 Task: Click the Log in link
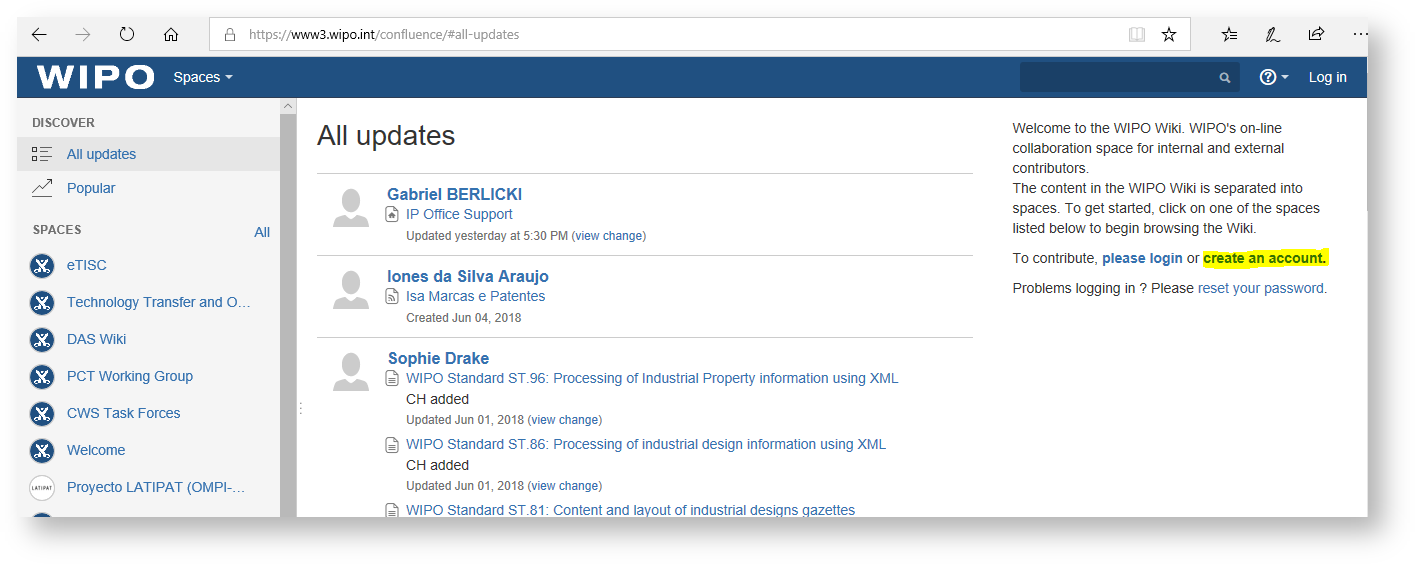click(x=1327, y=77)
